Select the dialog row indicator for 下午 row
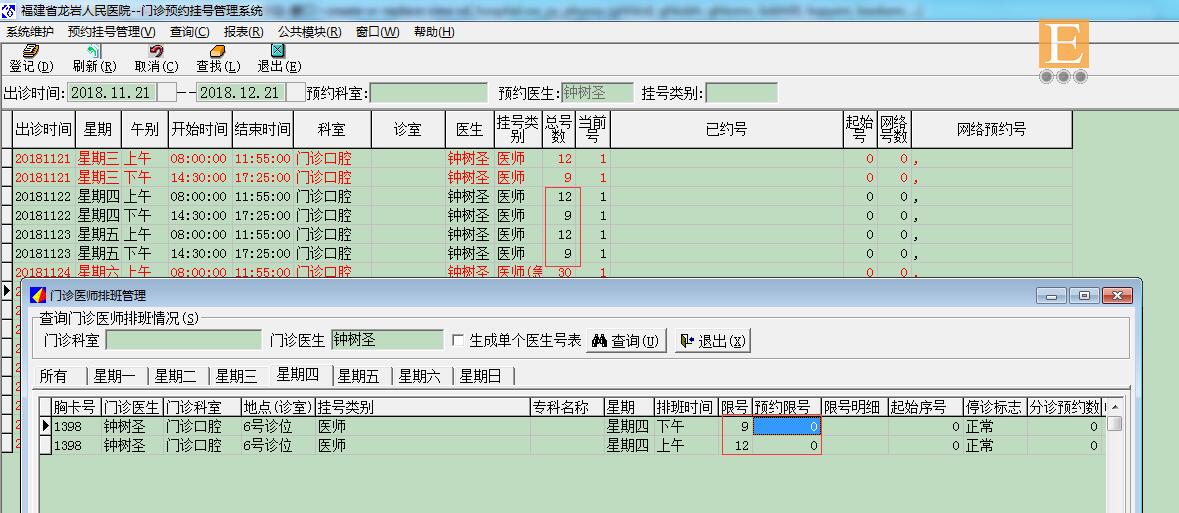Screen dimensions: 1179x513 pyautogui.click(x=45, y=426)
